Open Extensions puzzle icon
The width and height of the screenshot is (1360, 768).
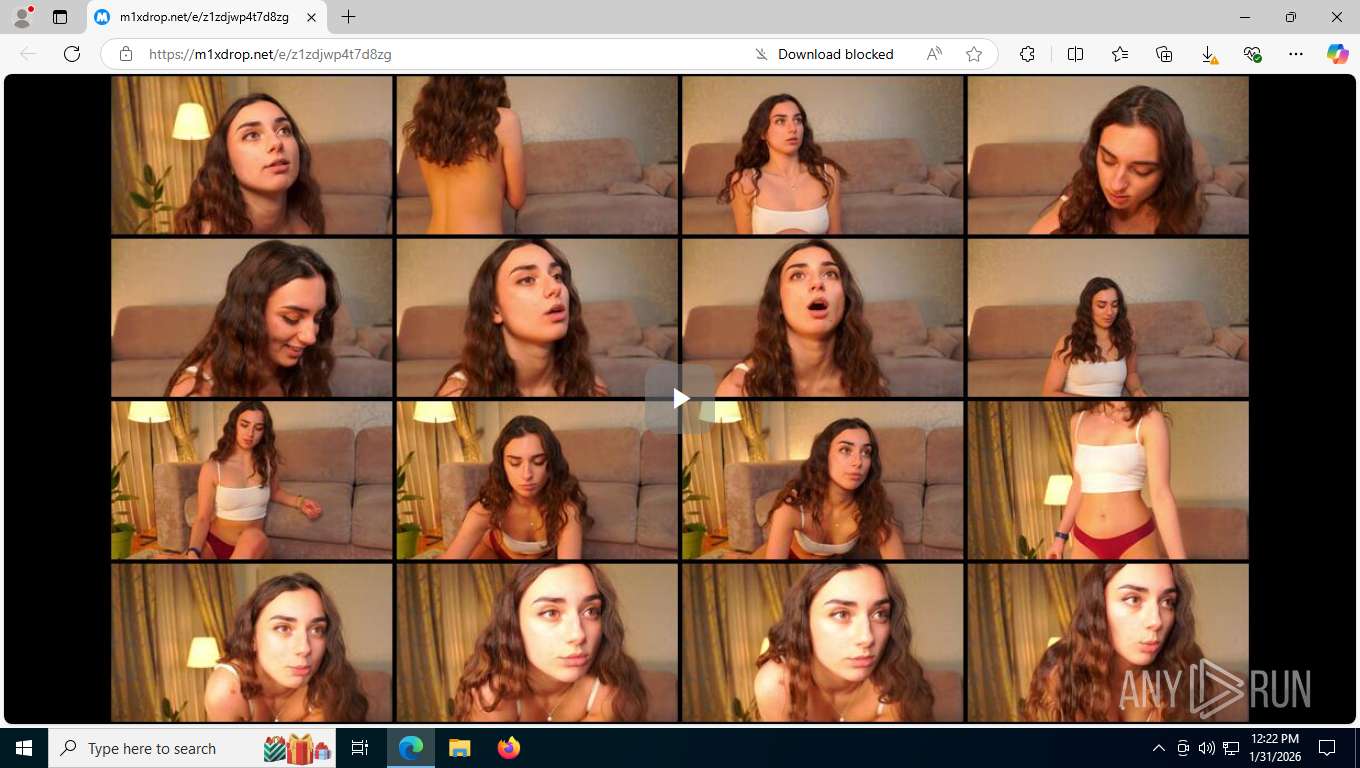pyautogui.click(x=1027, y=54)
